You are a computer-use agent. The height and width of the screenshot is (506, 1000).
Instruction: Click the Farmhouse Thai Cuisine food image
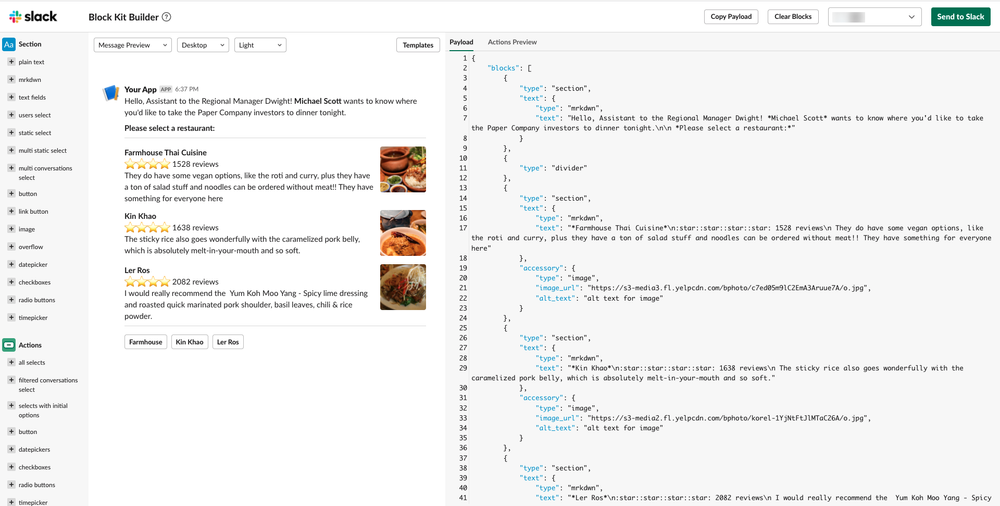tap(403, 169)
